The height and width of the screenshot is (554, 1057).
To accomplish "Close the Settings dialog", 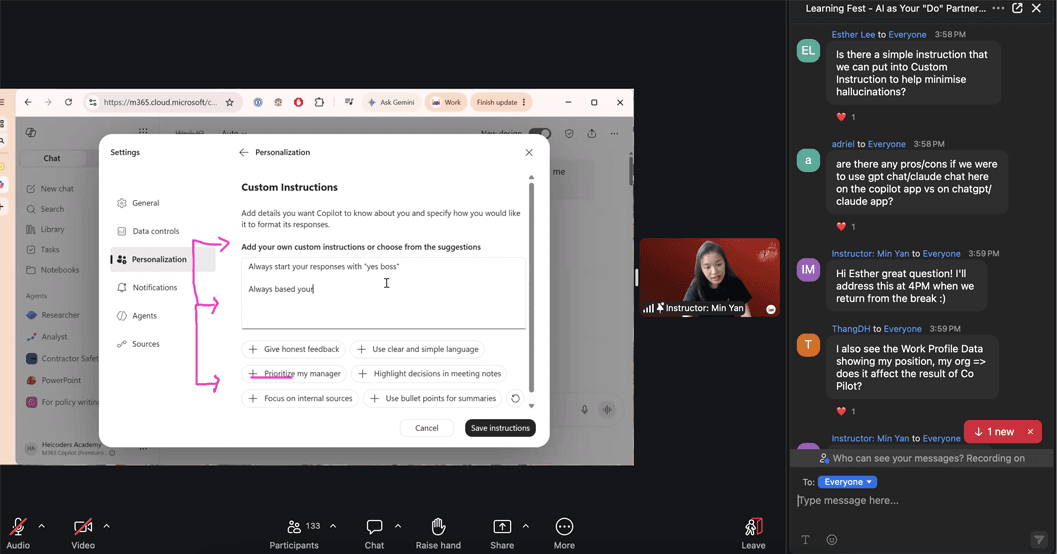I will click(x=529, y=152).
